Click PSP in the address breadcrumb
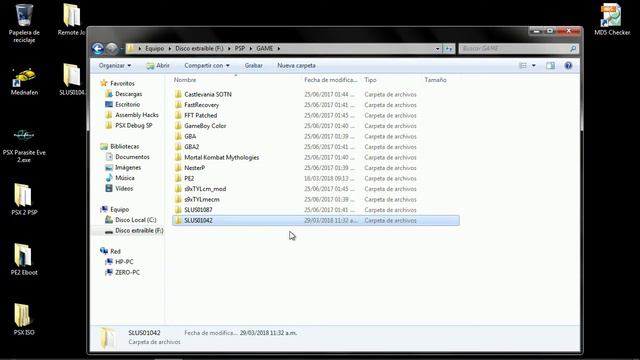Image resolution: width=640 pixels, height=360 pixels. pyautogui.click(x=240, y=49)
